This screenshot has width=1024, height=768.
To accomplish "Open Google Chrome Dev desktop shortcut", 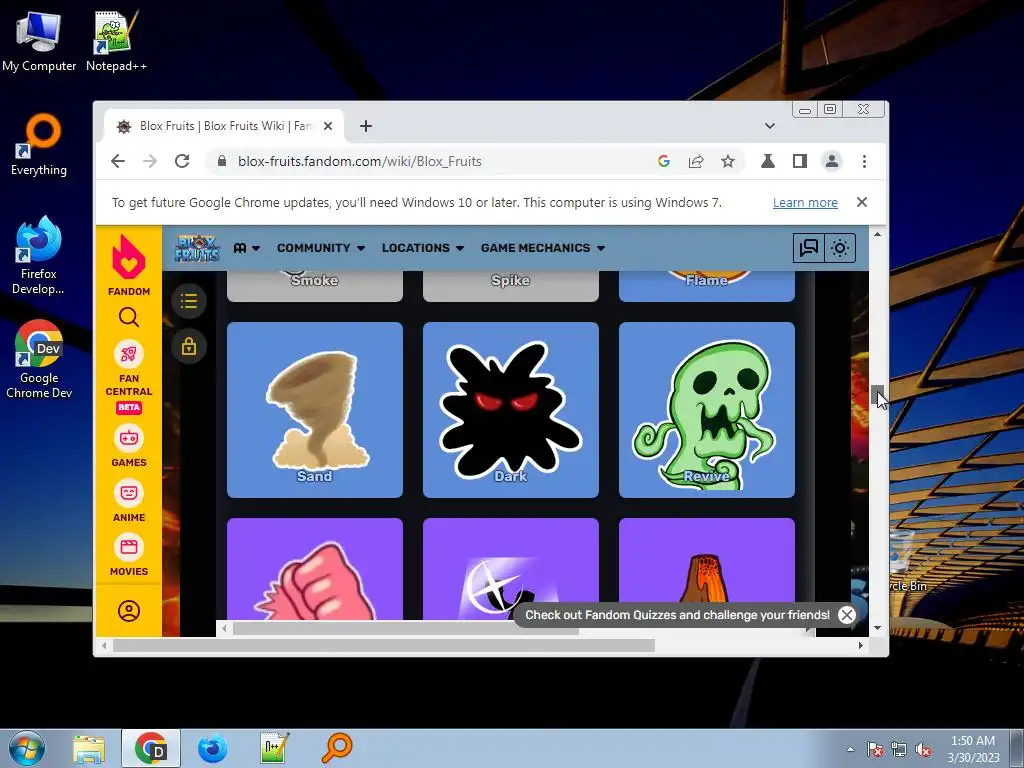I will pyautogui.click(x=39, y=359).
